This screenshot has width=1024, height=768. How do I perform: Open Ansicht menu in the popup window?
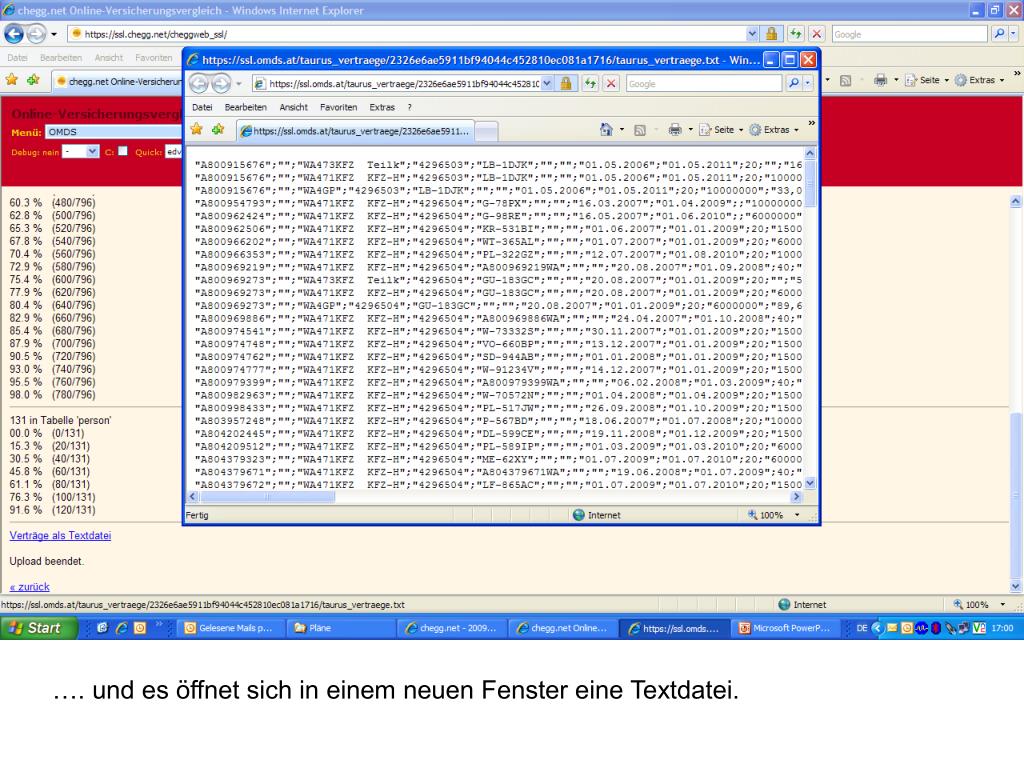293,107
